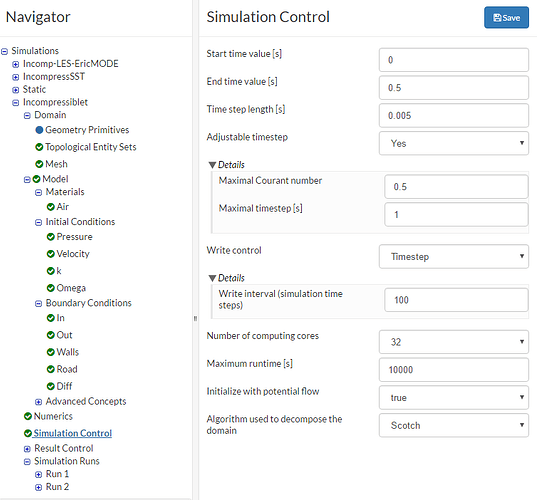The height and width of the screenshot is (500, 537).
Task: Click the green check next to Topological Entity Sets
Action: (x=39, y=147)
